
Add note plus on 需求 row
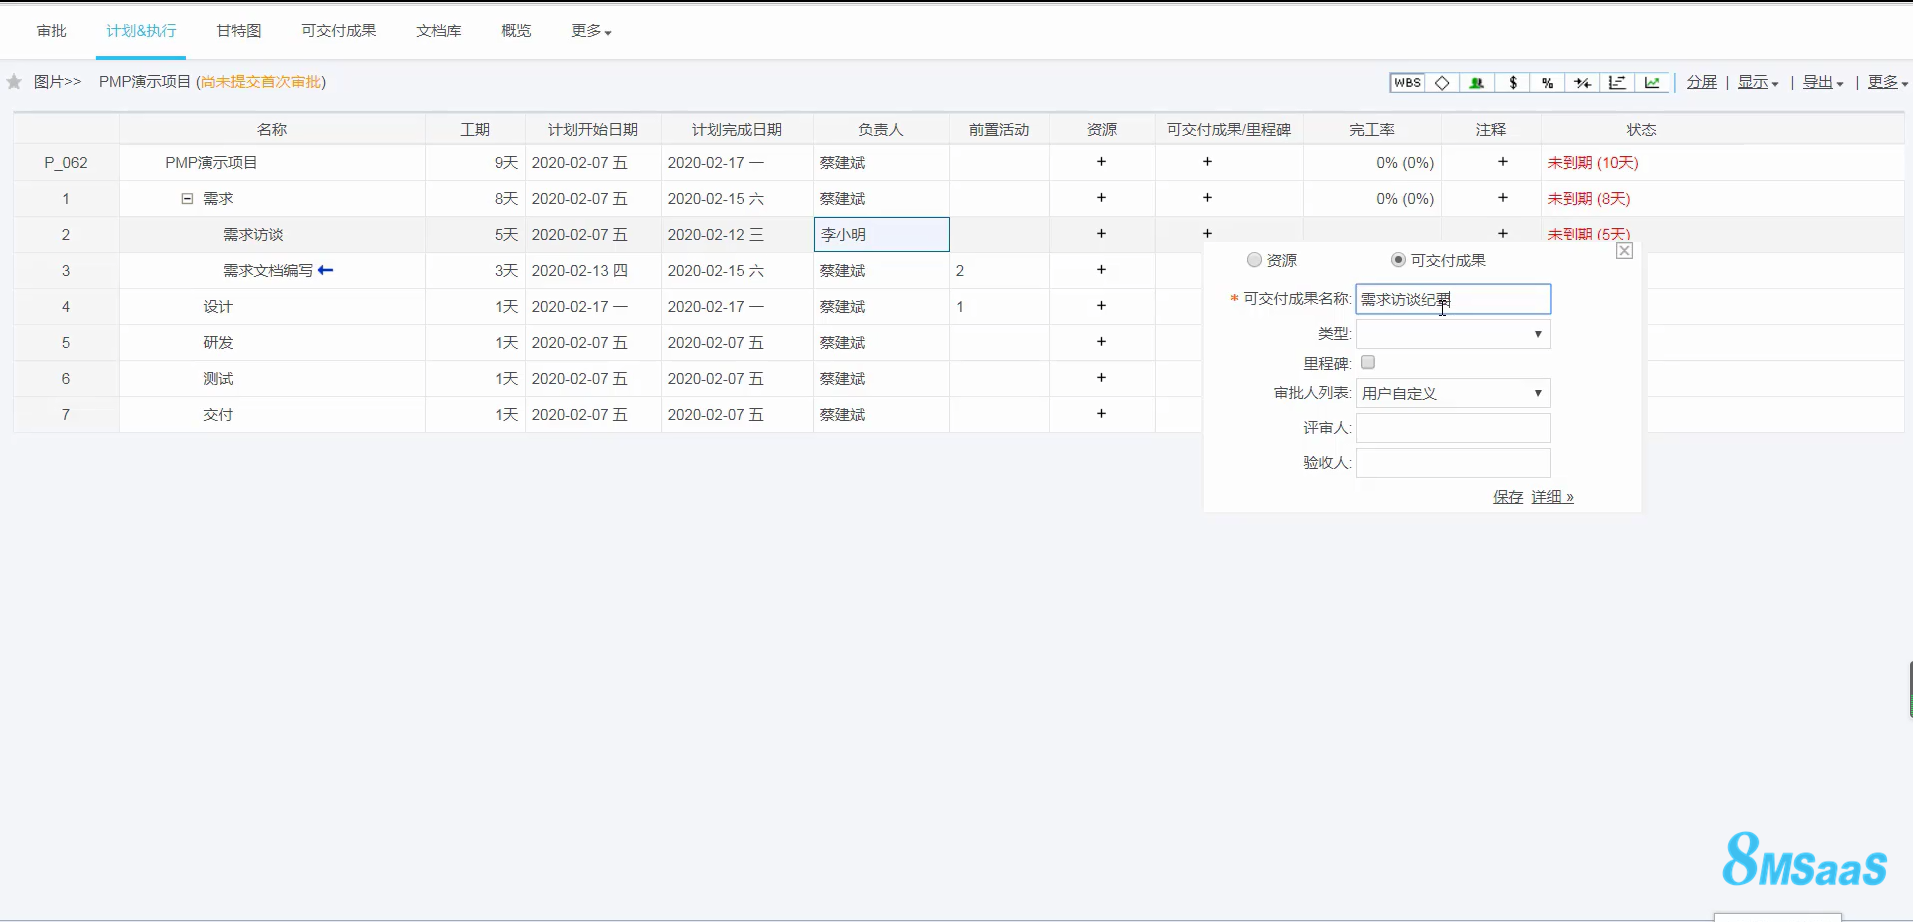tap(1502, 198)
